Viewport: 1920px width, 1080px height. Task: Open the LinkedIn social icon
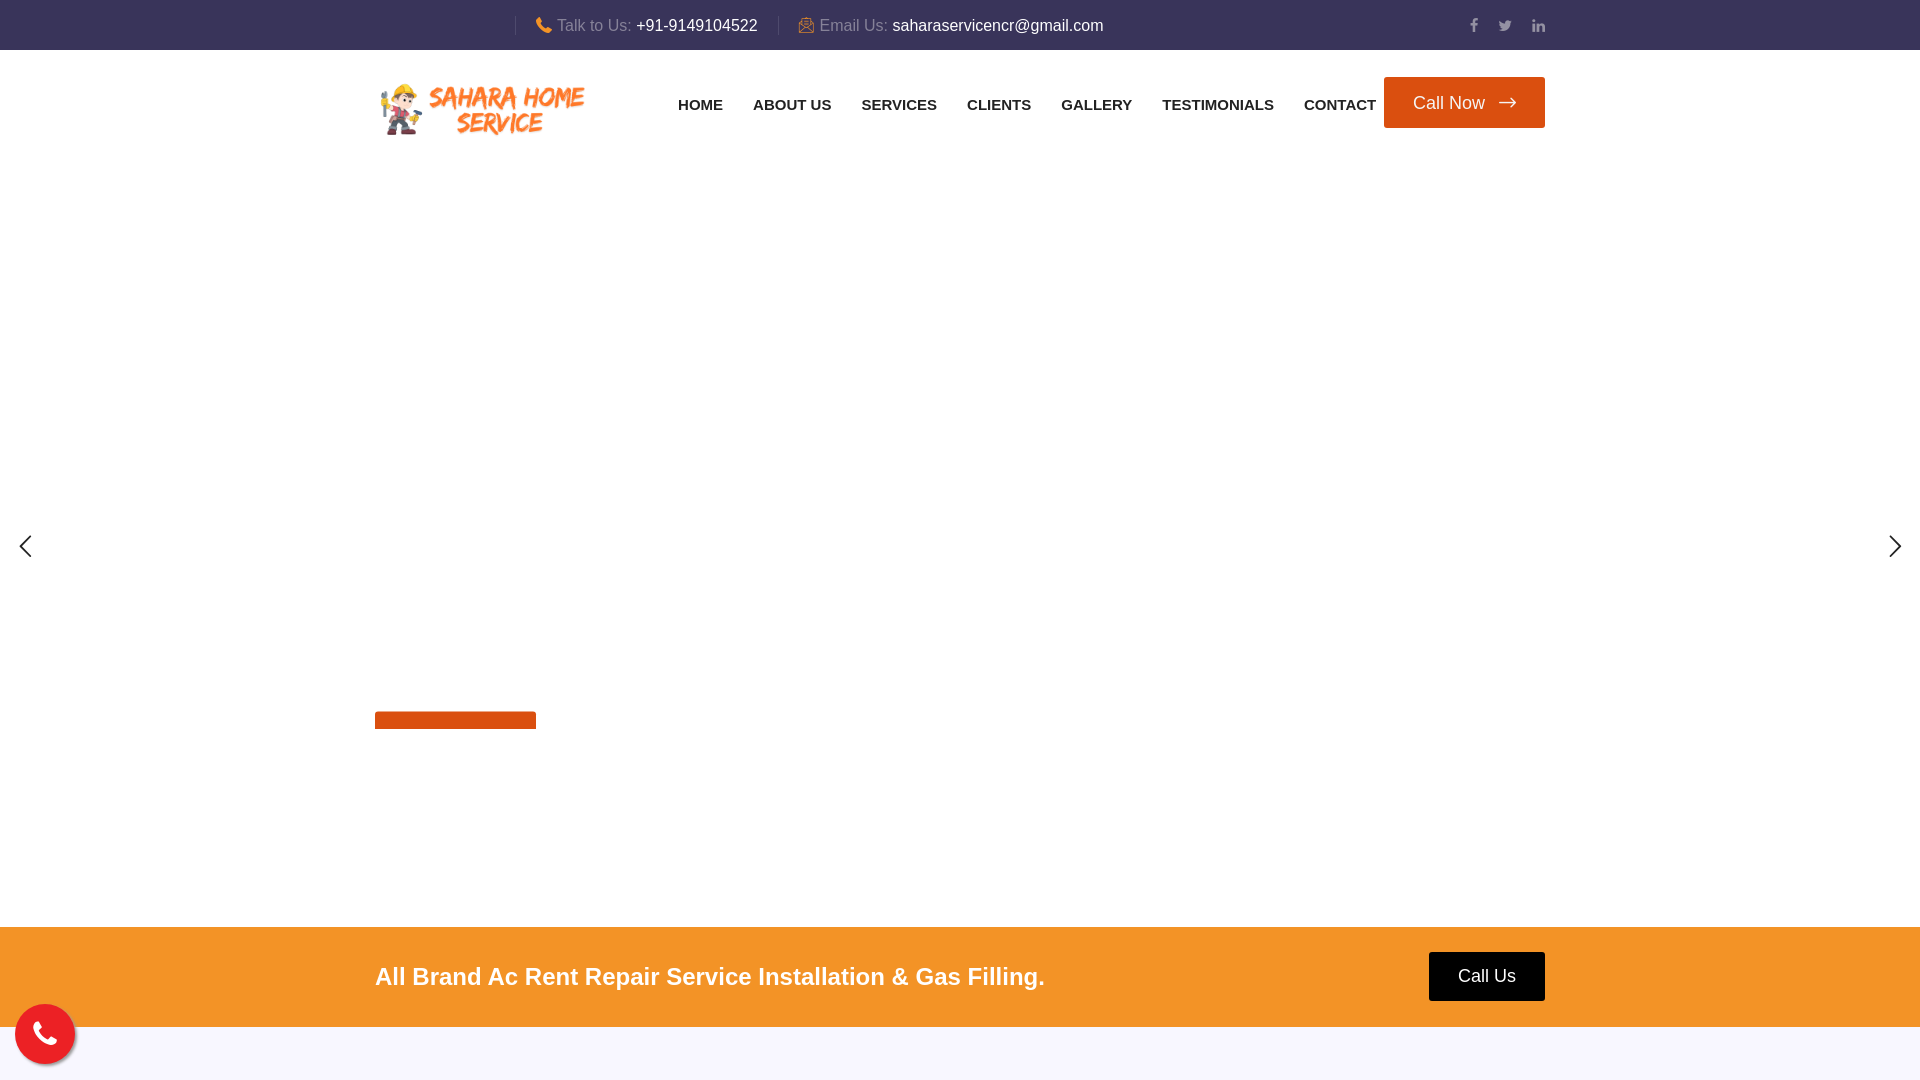click(1538, 26)
